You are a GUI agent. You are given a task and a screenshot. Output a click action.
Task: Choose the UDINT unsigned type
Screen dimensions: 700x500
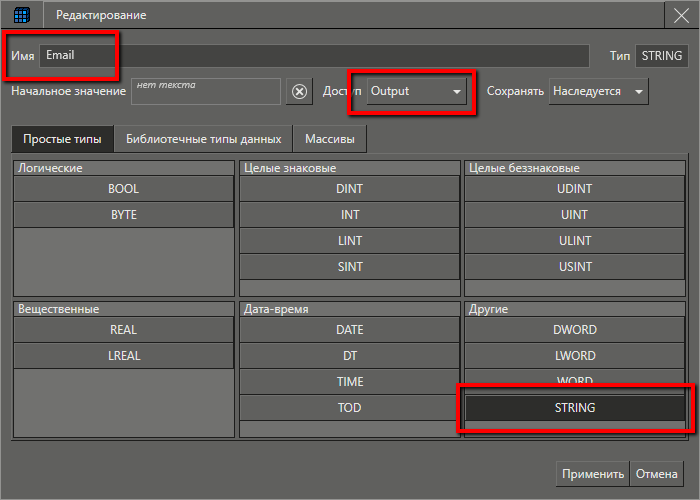(574, 188)
